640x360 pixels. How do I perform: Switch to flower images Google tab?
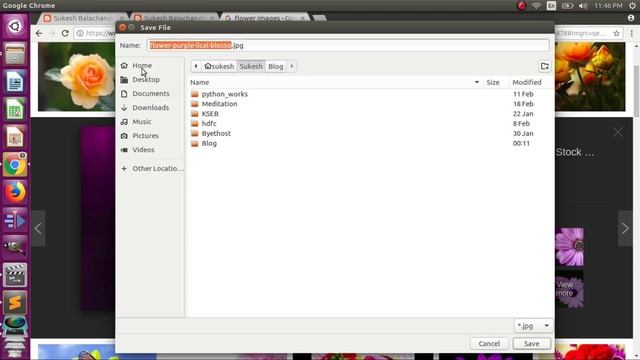[265, 18]
